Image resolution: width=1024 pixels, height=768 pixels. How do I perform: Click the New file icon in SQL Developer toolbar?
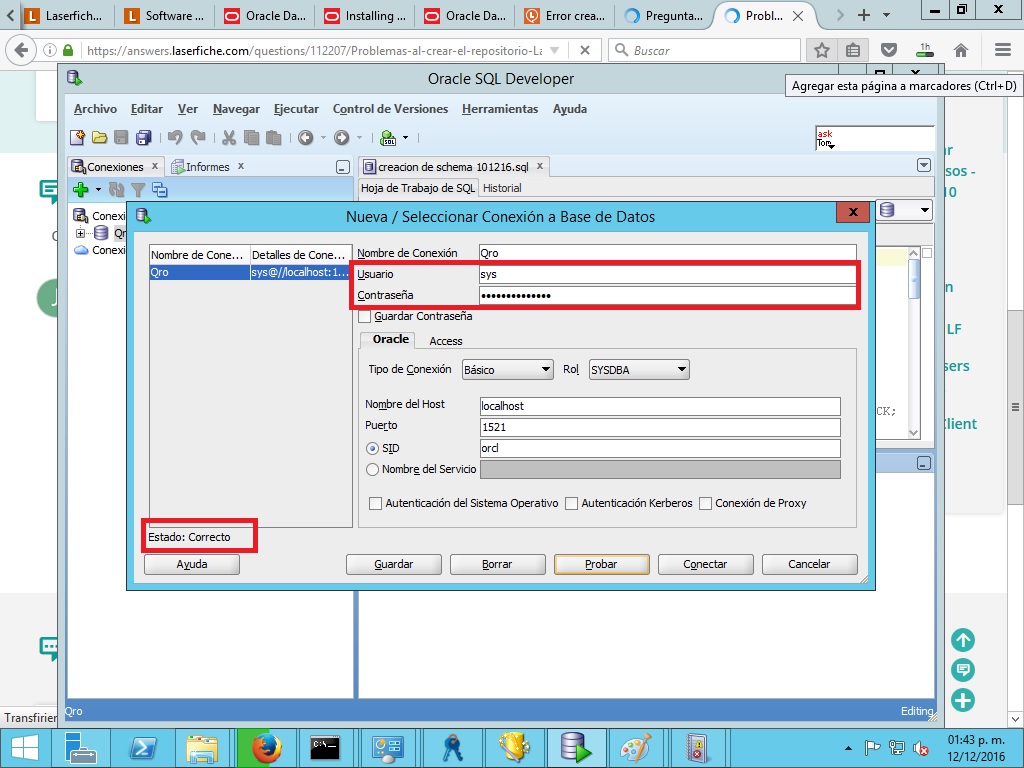coord(78,137)
